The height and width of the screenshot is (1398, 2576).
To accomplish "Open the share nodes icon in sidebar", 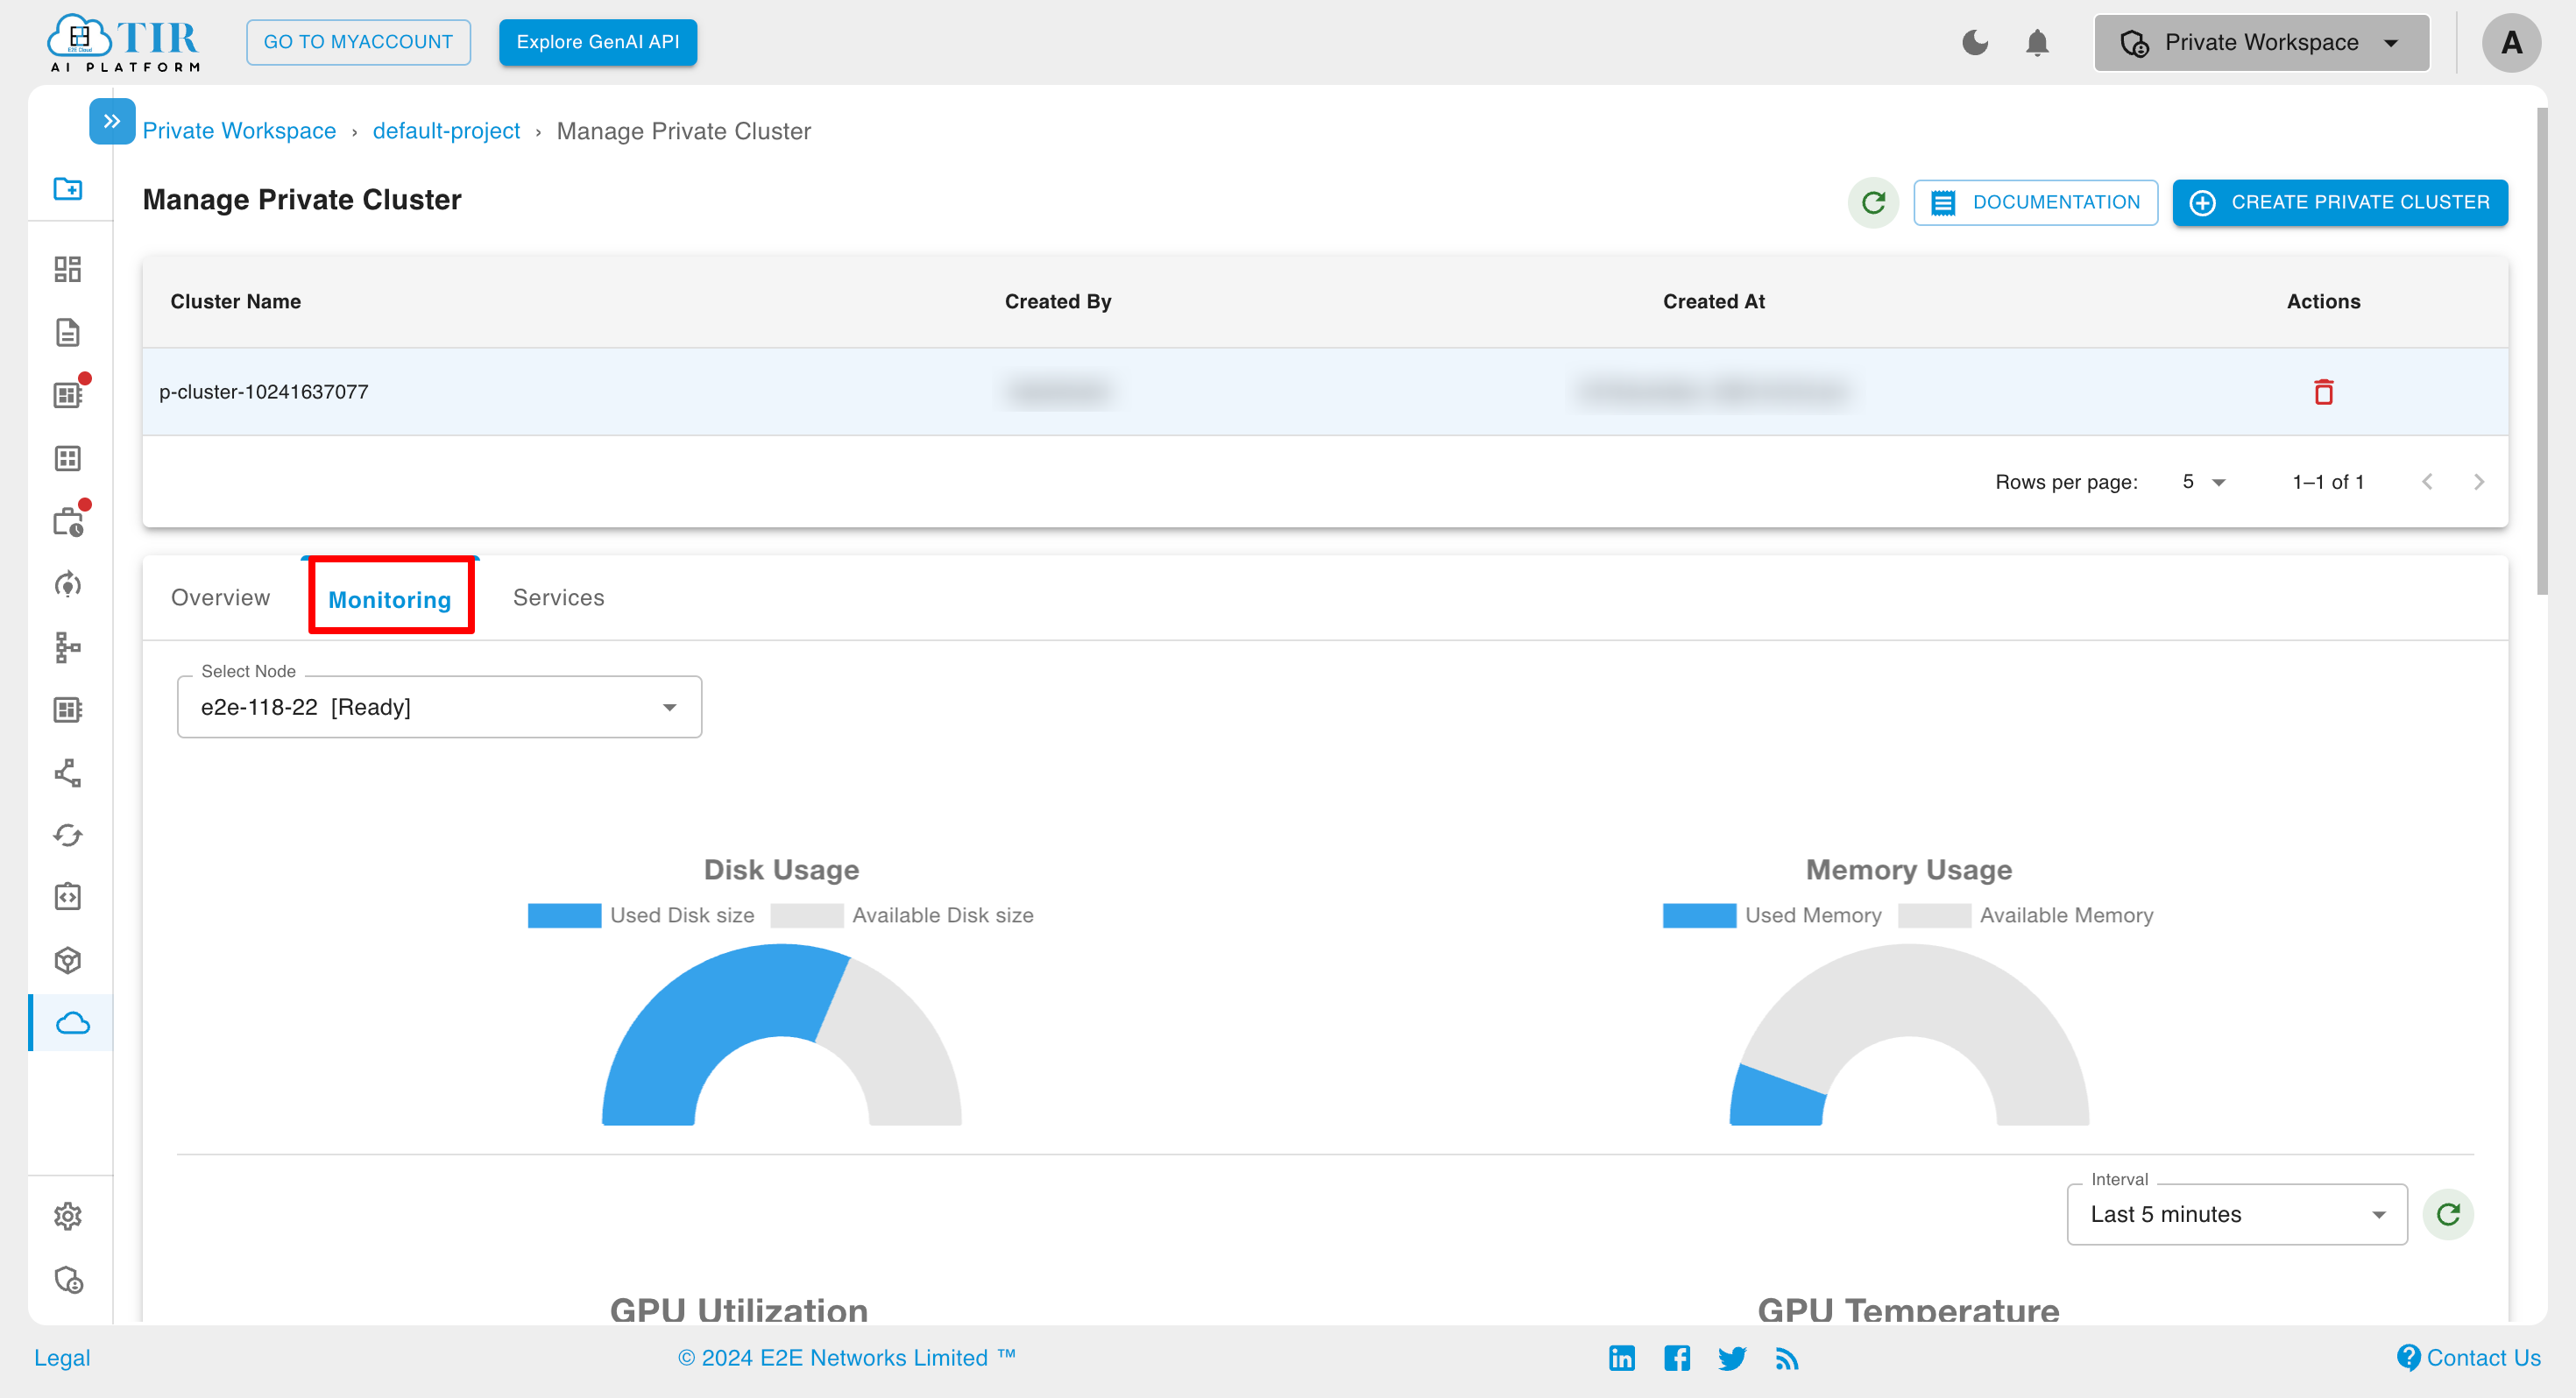I will [x=68, y=772].
